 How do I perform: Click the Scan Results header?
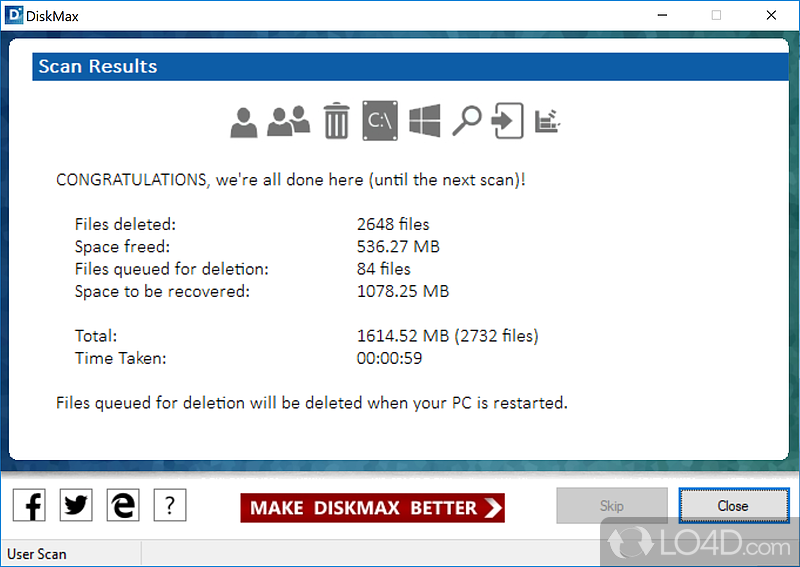(410, 66)
